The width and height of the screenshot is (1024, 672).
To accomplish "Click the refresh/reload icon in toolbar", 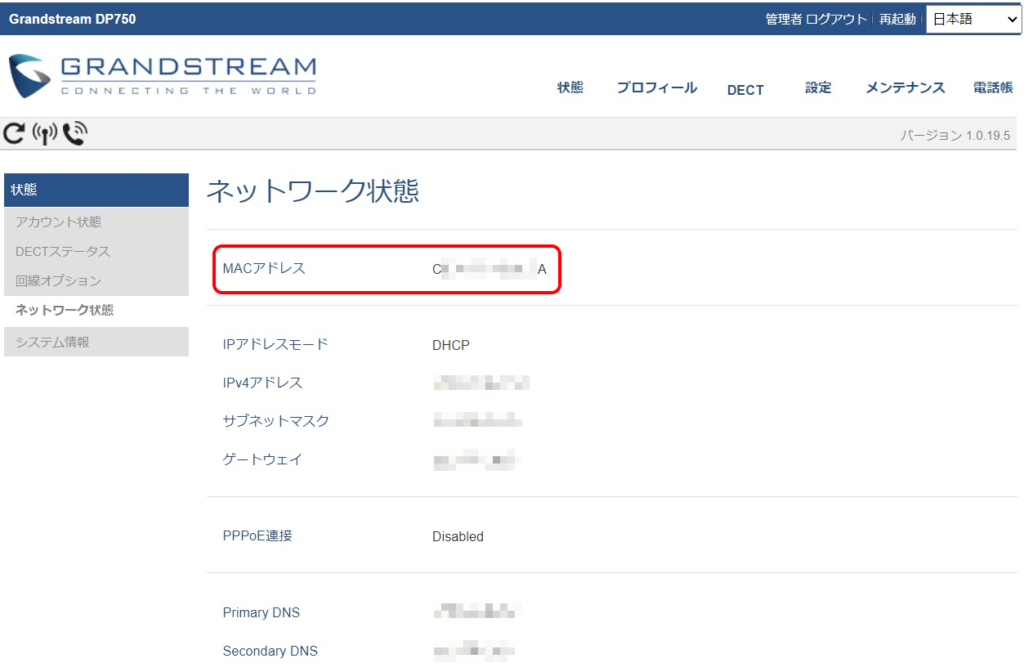I will (x=14, y=132).
